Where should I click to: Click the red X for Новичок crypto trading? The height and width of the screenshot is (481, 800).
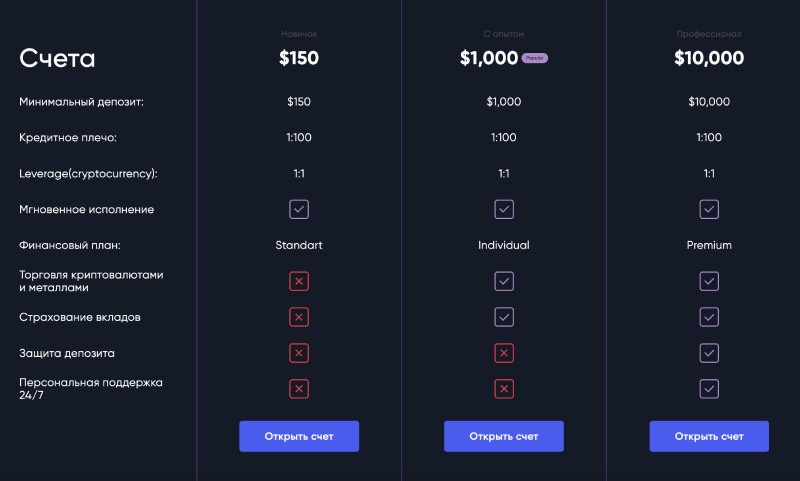(299, 281)
